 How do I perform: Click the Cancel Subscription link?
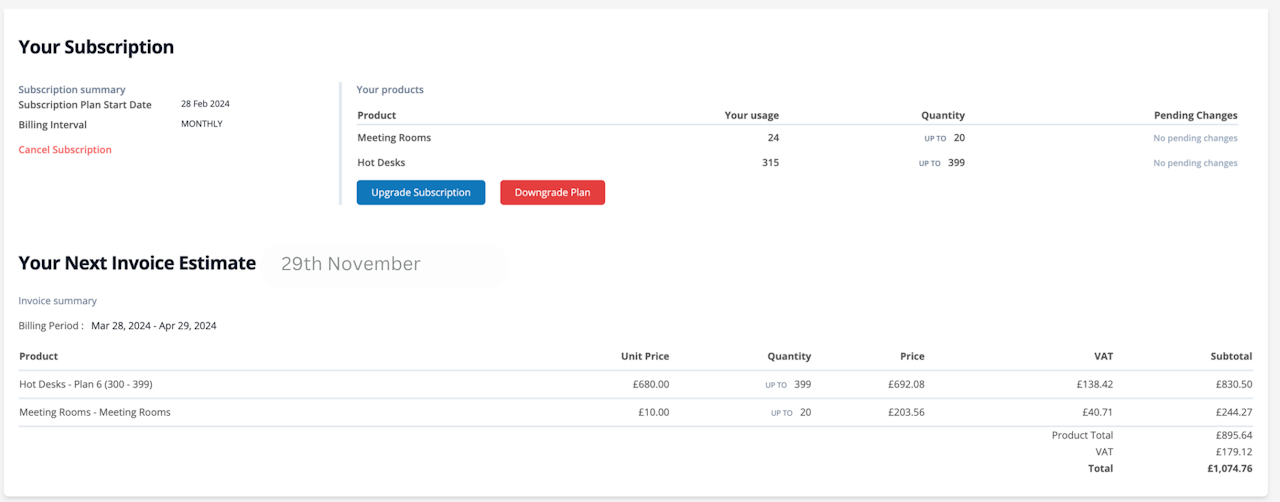(x=65, y=150)
